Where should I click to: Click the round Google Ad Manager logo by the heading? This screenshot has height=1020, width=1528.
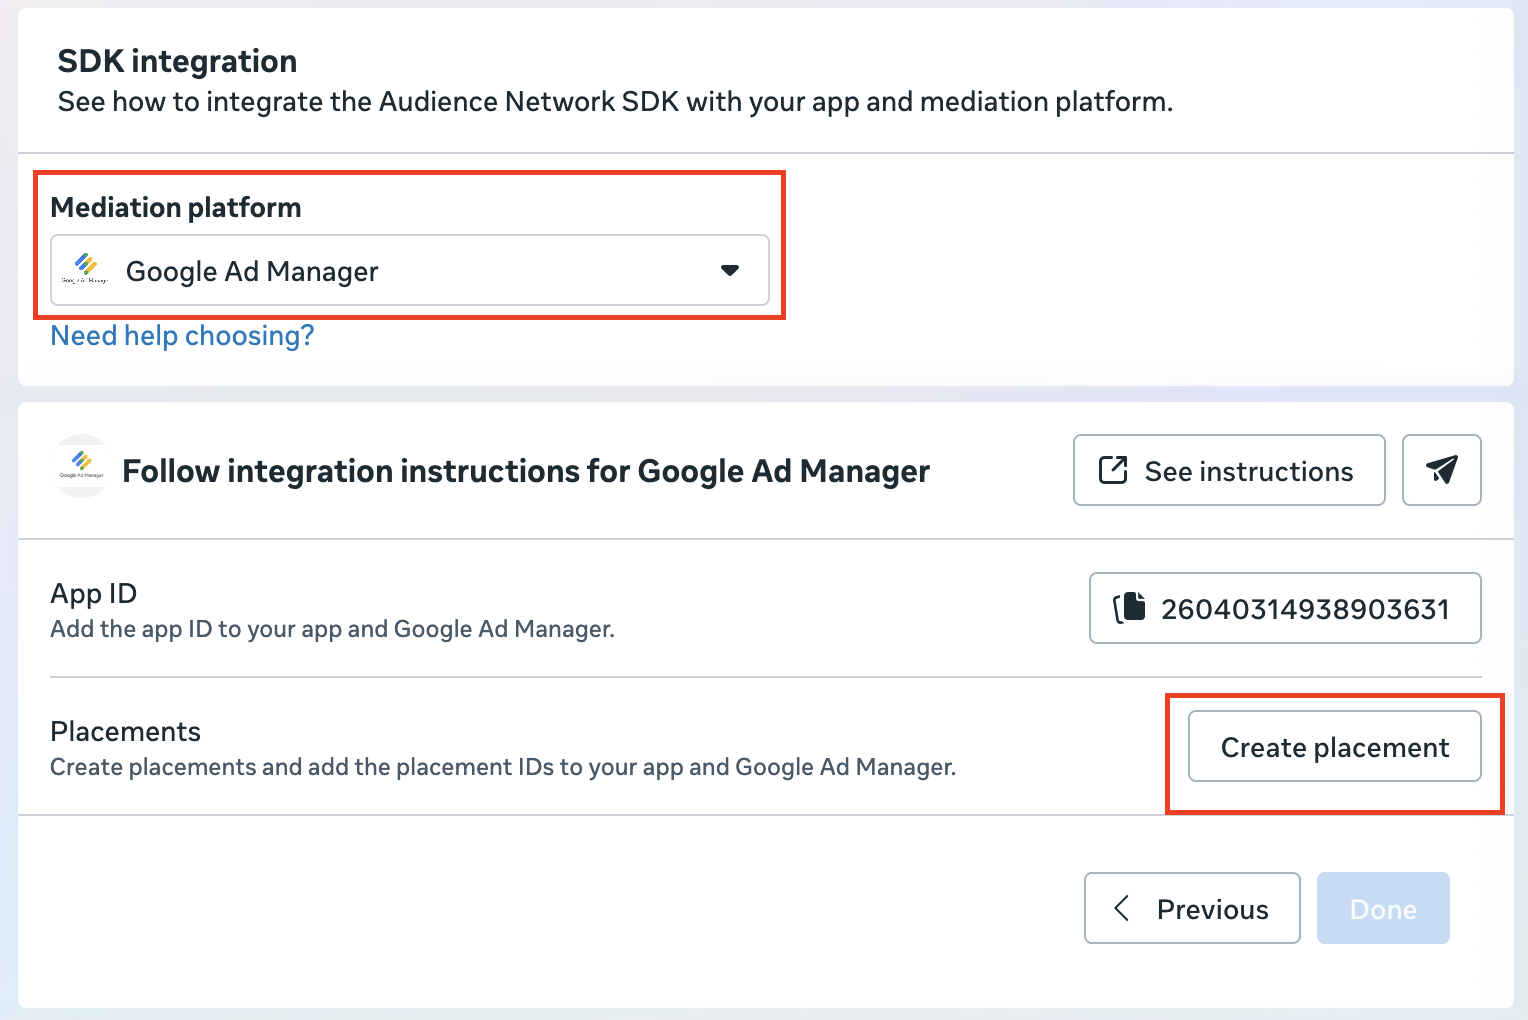point(82,466)
